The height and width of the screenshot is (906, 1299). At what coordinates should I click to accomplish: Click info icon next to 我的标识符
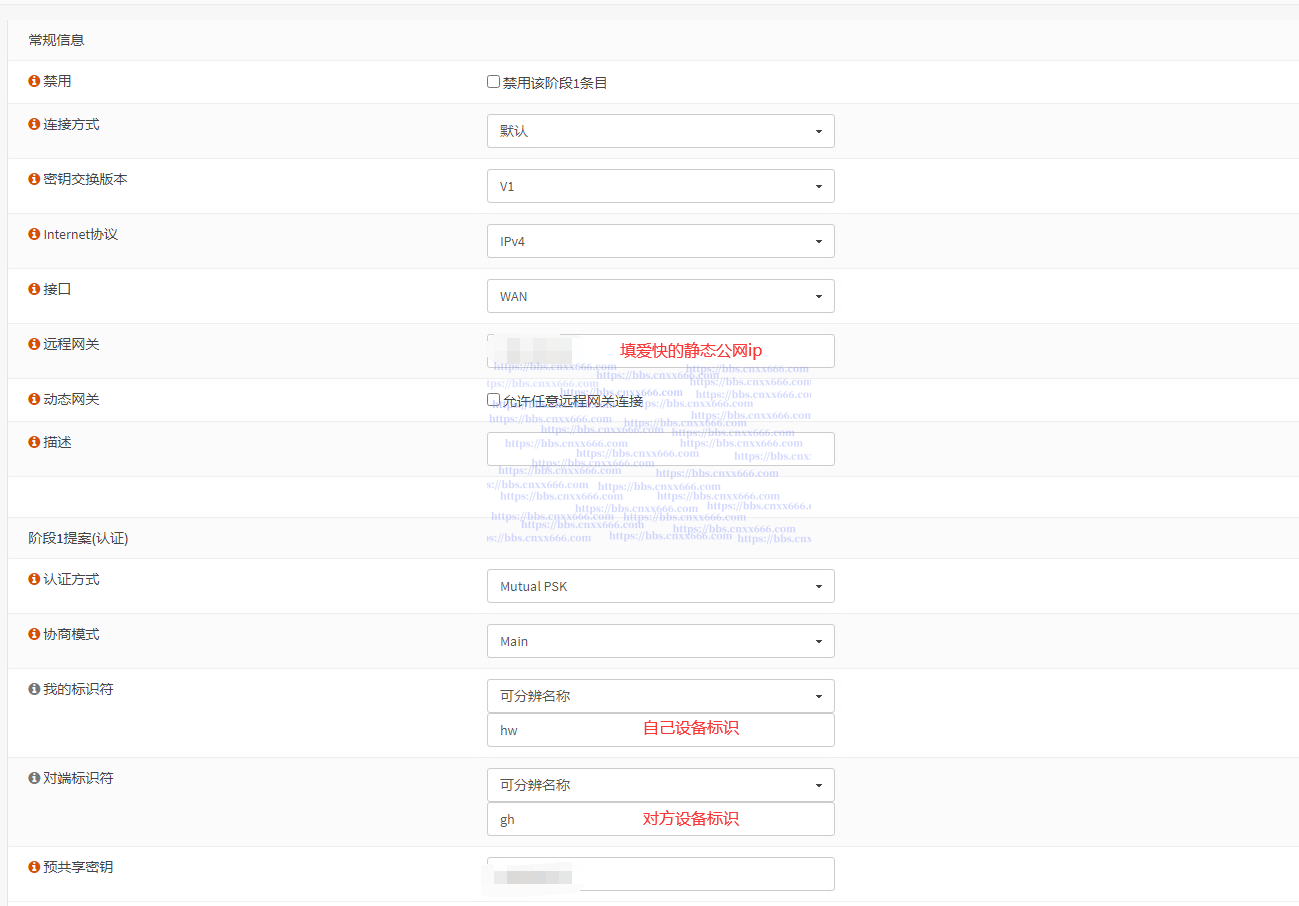pyautogui.click(x=34, y=690)
